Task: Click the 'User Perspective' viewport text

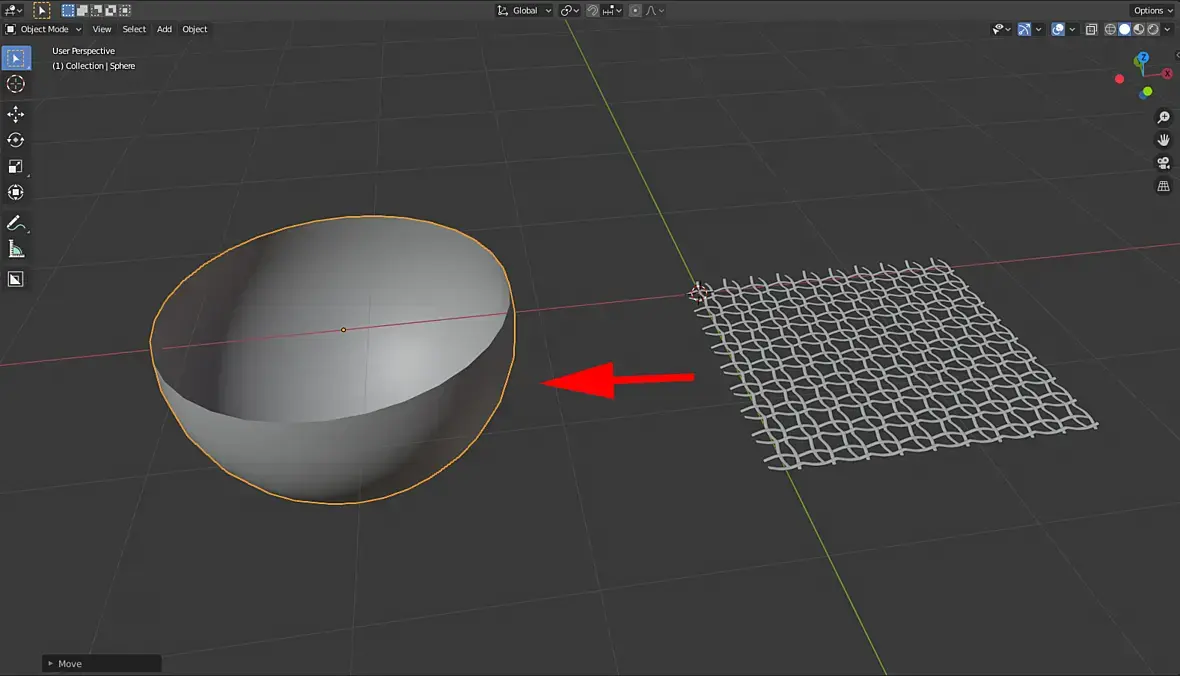Action: click(x=84, y=50)
